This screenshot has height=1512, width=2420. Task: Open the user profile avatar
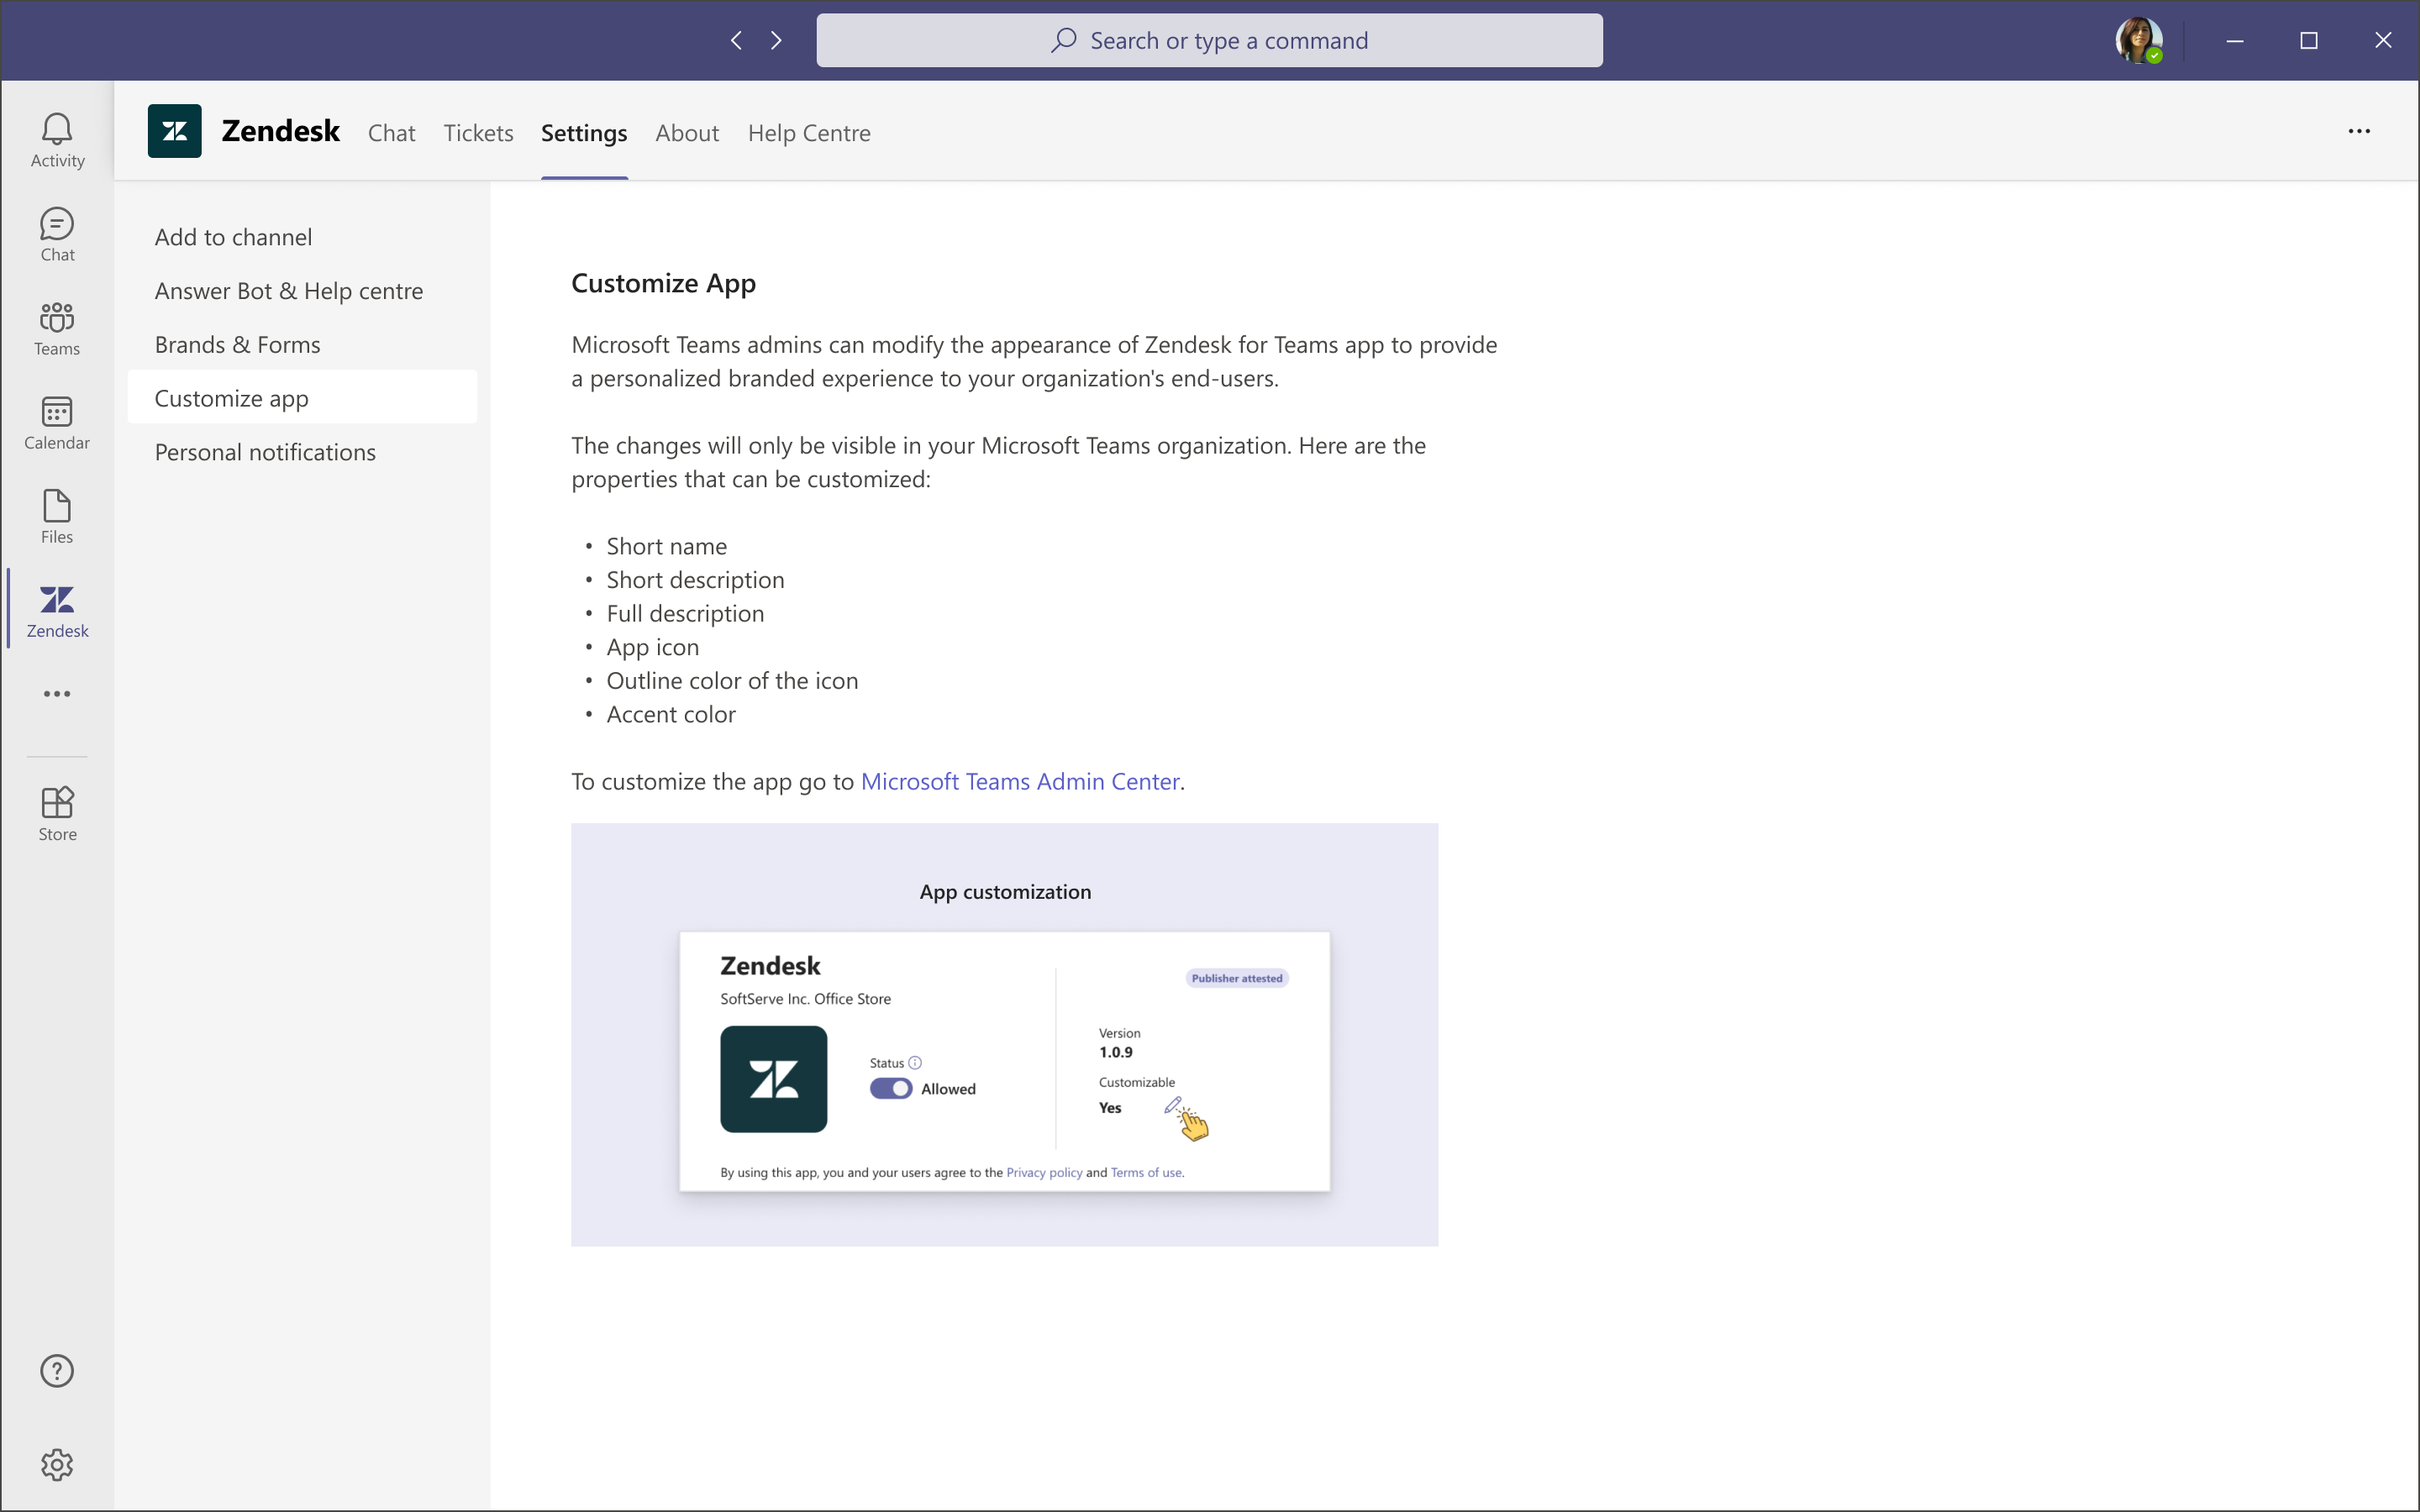click(2138, 40)
